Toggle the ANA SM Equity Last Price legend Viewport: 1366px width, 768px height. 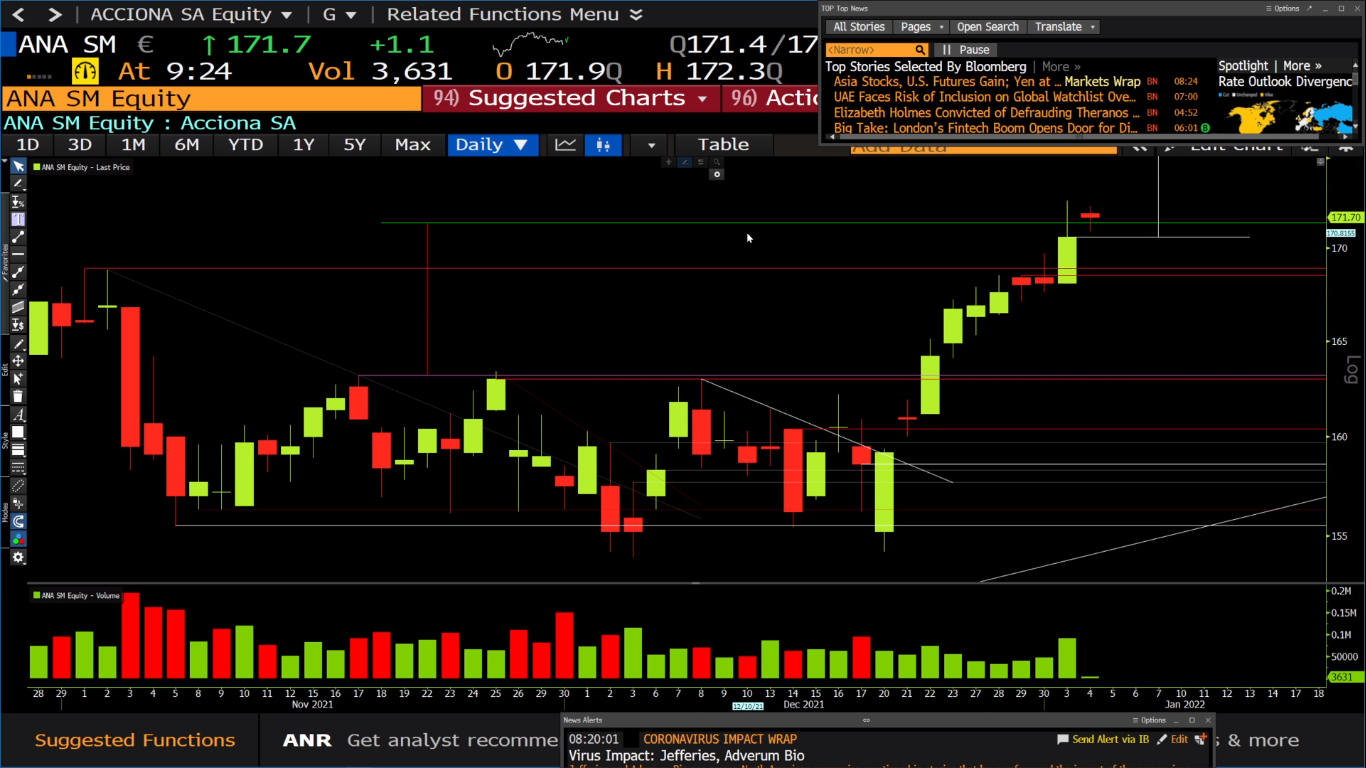point(82,167)
